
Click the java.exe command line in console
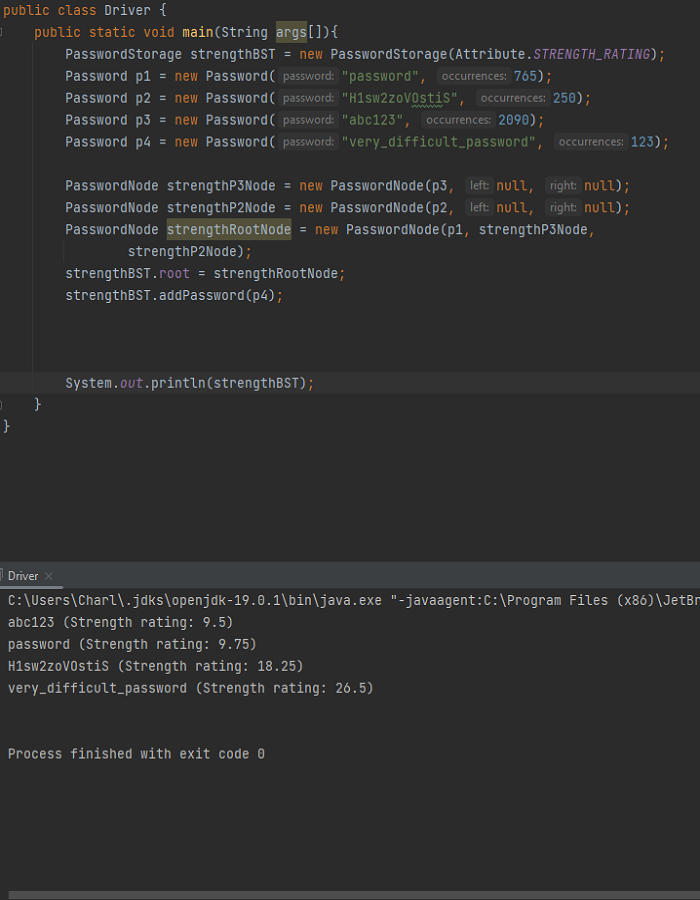353,600
